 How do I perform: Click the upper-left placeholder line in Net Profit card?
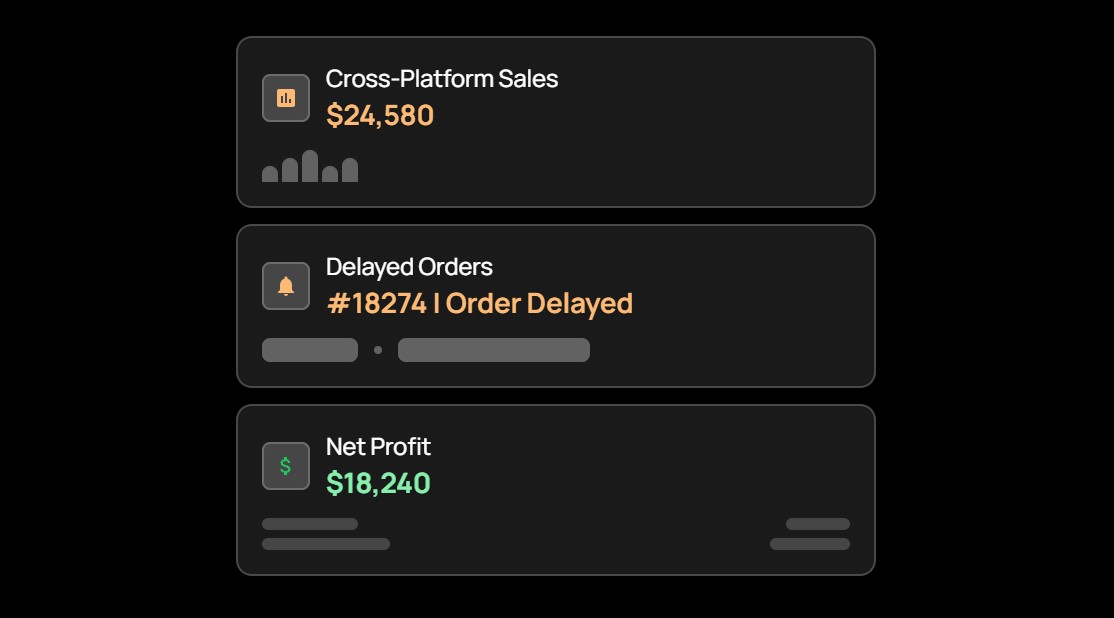pyautogui.click(x=310, y=524)
